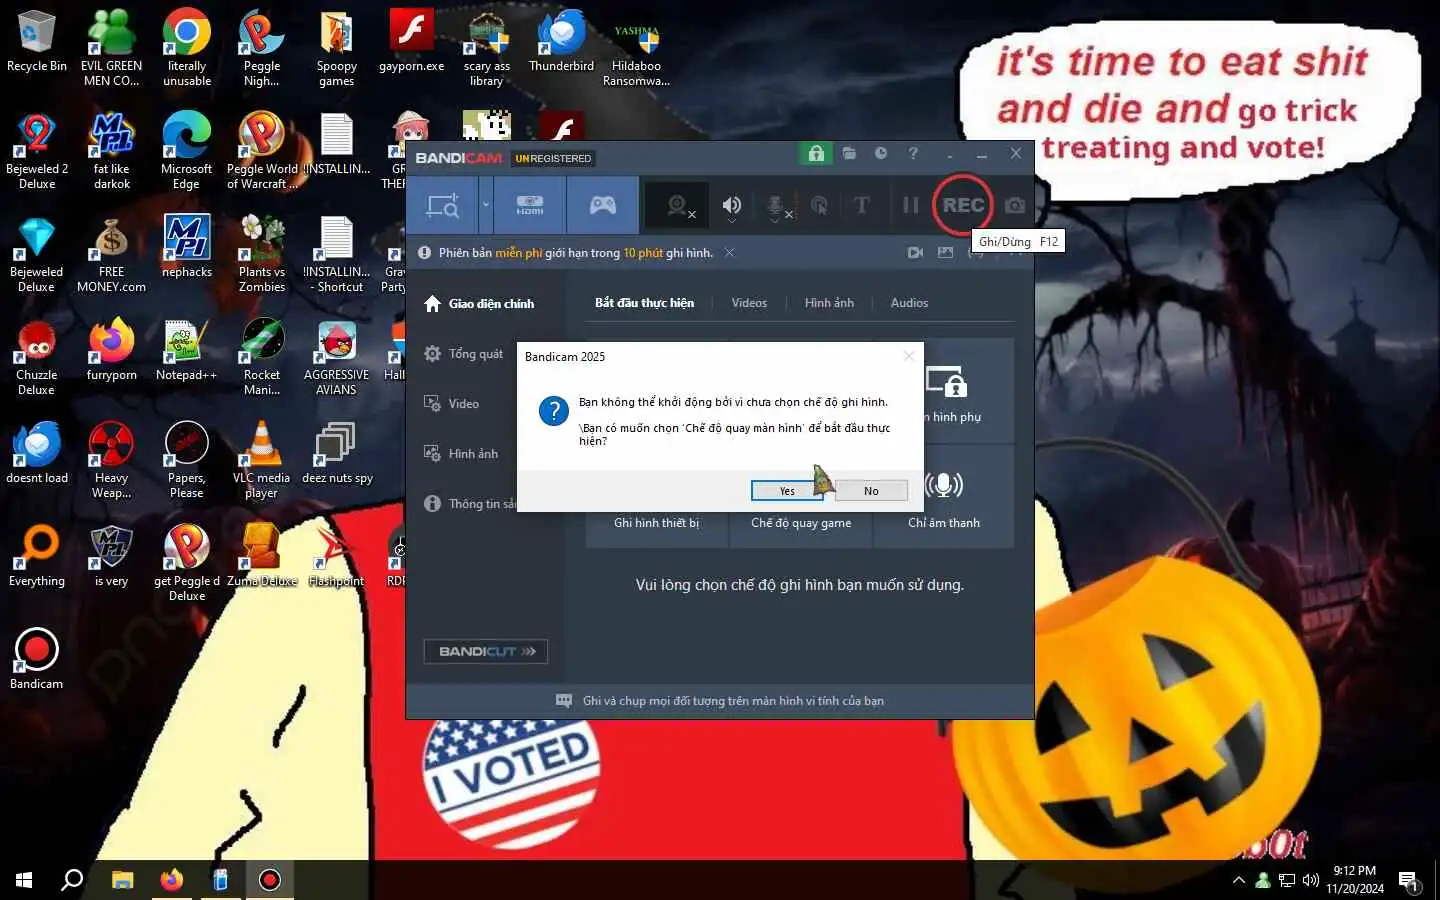Viewport: 1440px width, 900px height.
Task: Dismiss the free version limit notice
Action: (730, 253)
